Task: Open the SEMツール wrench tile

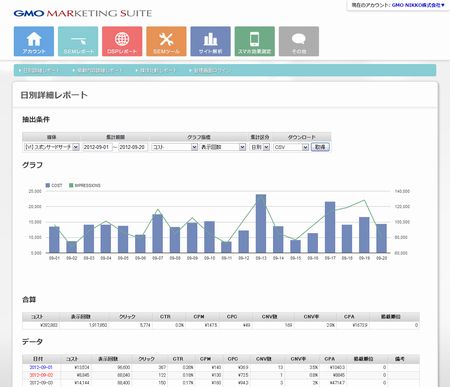Action: (166, 41)
